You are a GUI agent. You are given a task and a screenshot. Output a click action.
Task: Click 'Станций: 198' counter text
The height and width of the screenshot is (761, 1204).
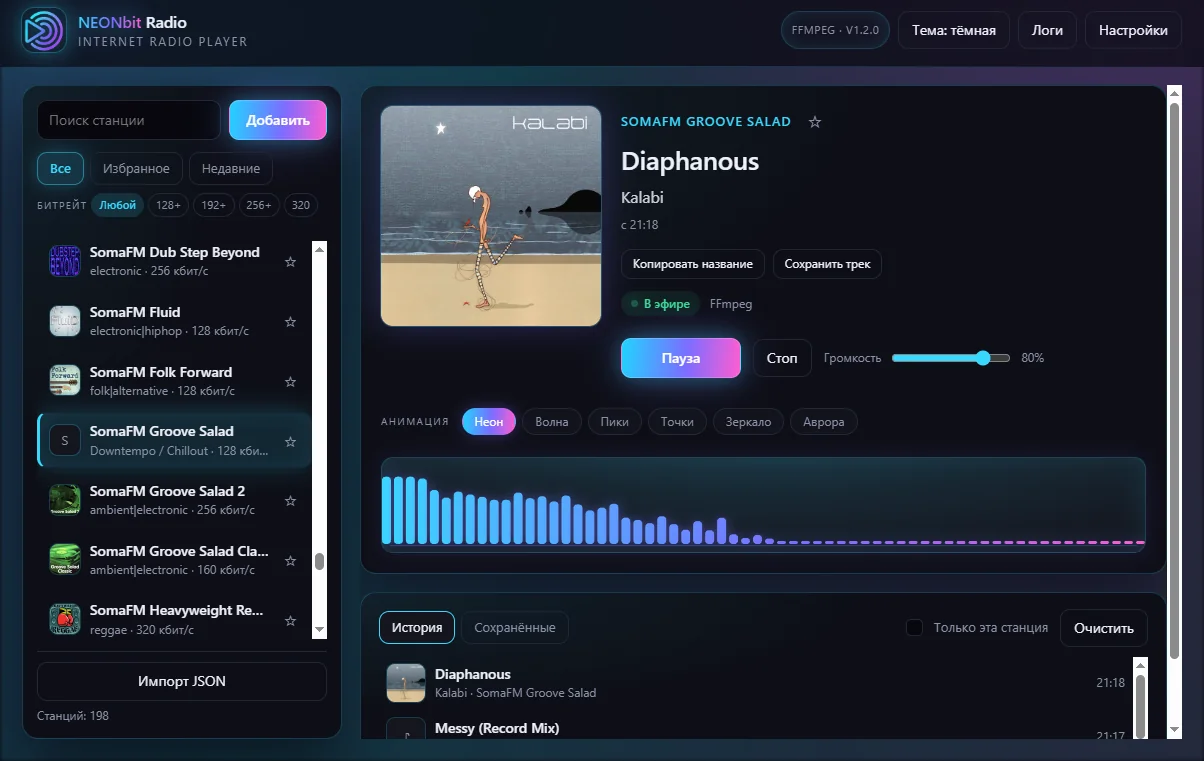[x=73, y=716]
